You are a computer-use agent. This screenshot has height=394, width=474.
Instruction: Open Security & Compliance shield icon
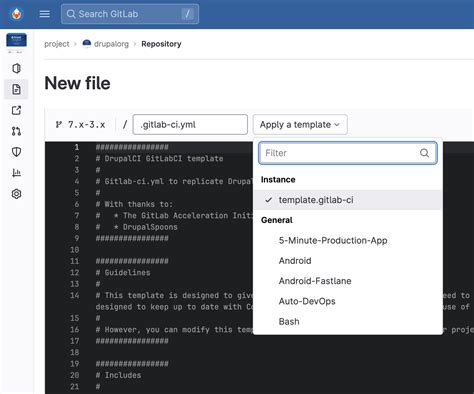pos(16,152)
